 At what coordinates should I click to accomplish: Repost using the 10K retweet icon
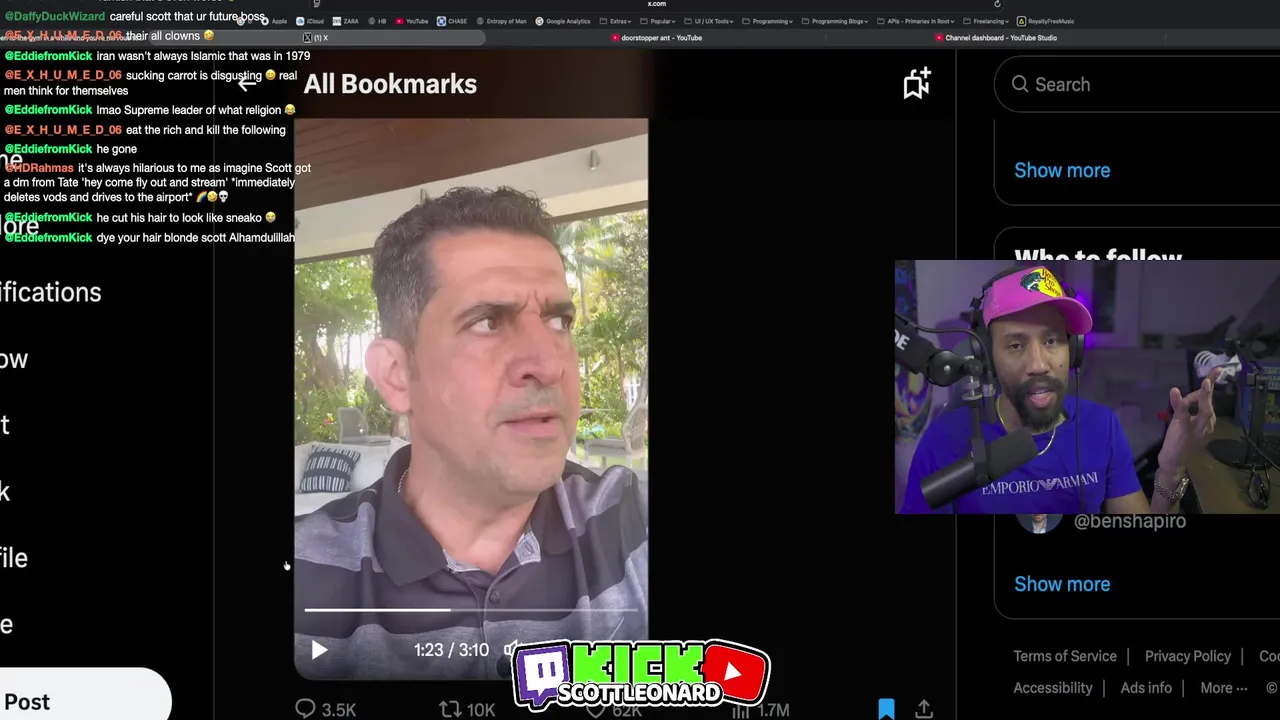tap(450, 709)
